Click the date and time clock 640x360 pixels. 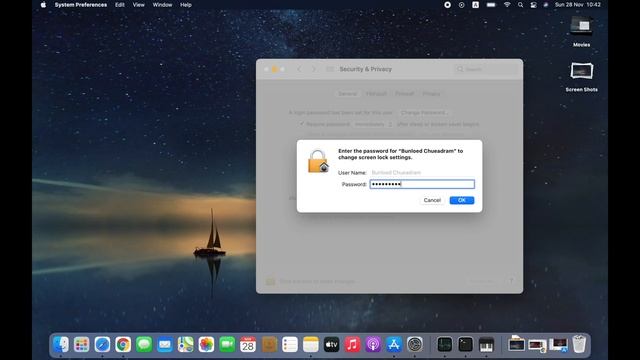coord(577,5)
